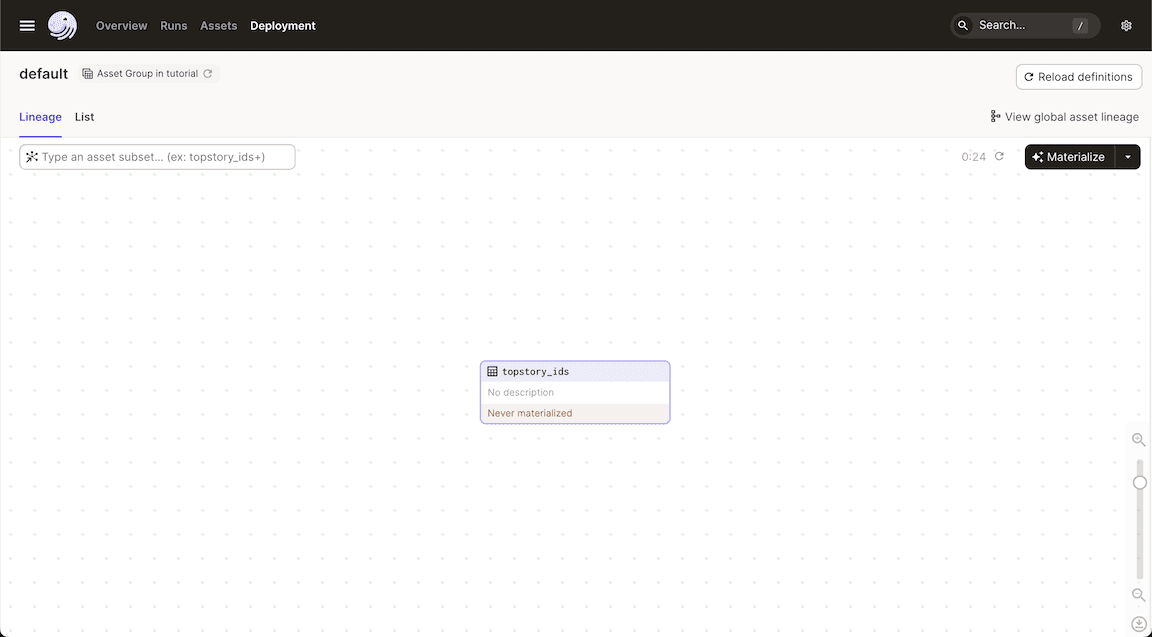Open the Runs page
Viewport: 1152px width, 637px height.
[173, 26]
